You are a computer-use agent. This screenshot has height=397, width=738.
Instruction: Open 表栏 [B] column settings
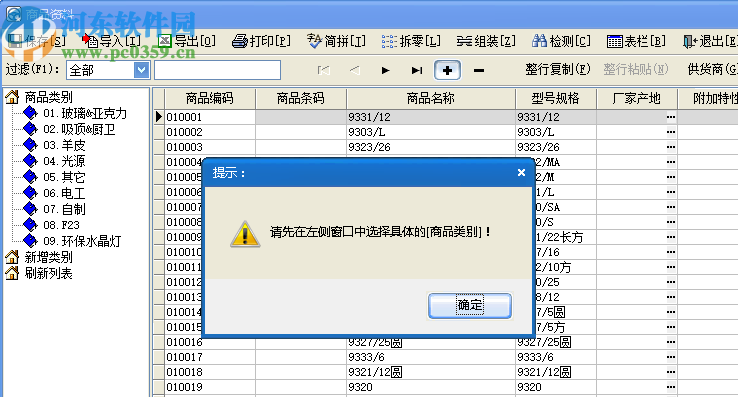[636, 41]
